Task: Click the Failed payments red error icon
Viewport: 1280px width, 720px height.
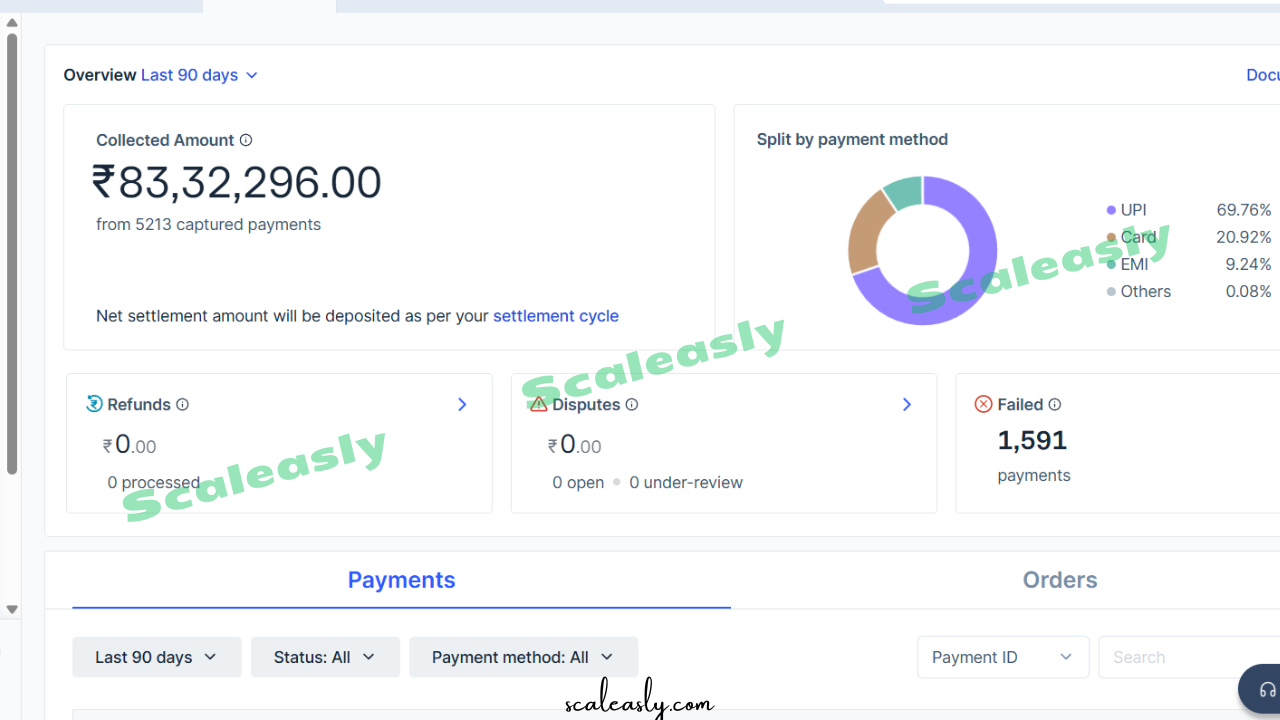Action: [981, 404]
